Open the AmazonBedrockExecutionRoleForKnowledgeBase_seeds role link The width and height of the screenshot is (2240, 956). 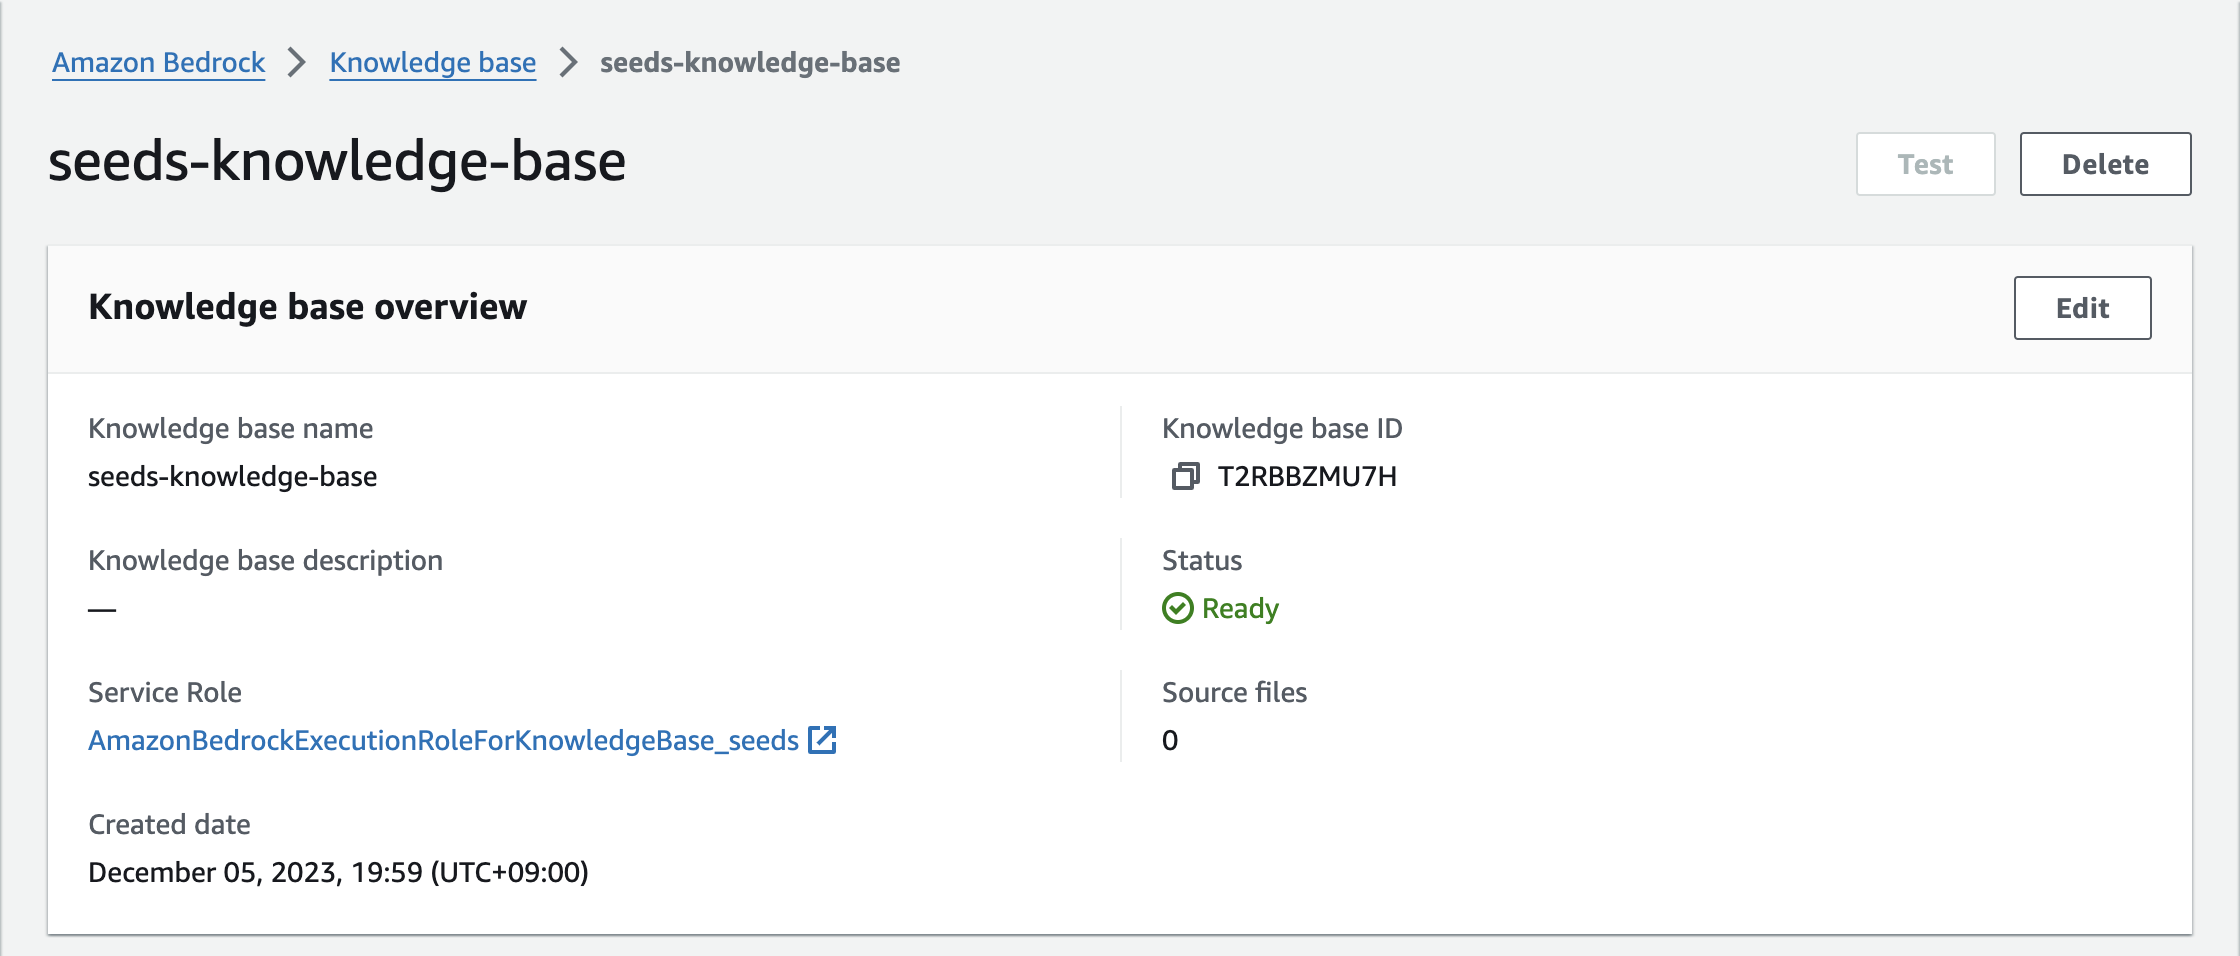(x=443, y=740)
